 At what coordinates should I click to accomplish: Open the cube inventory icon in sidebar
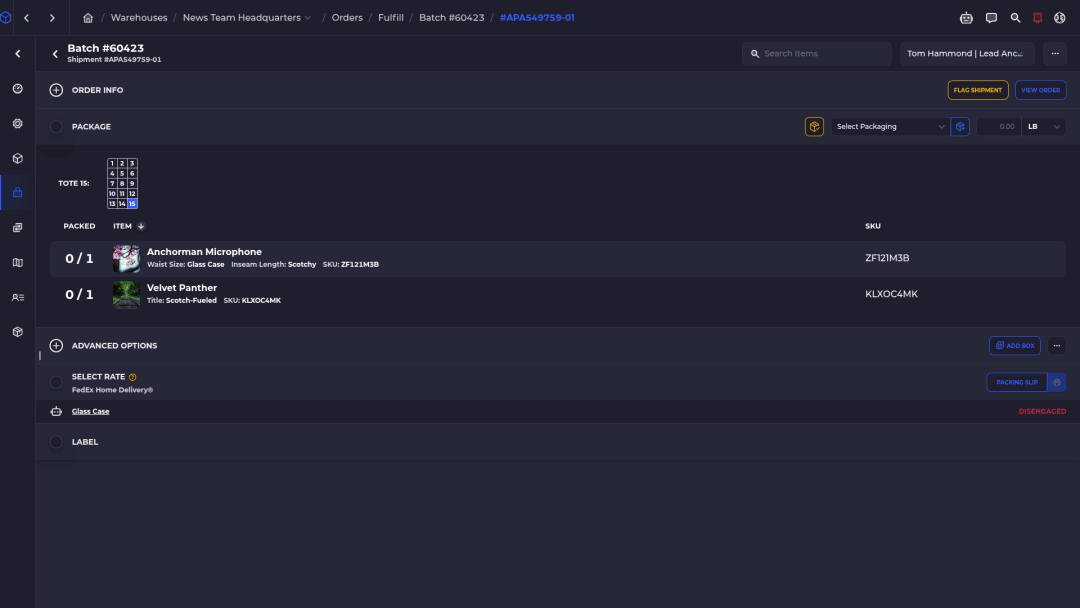pos(18,158)
